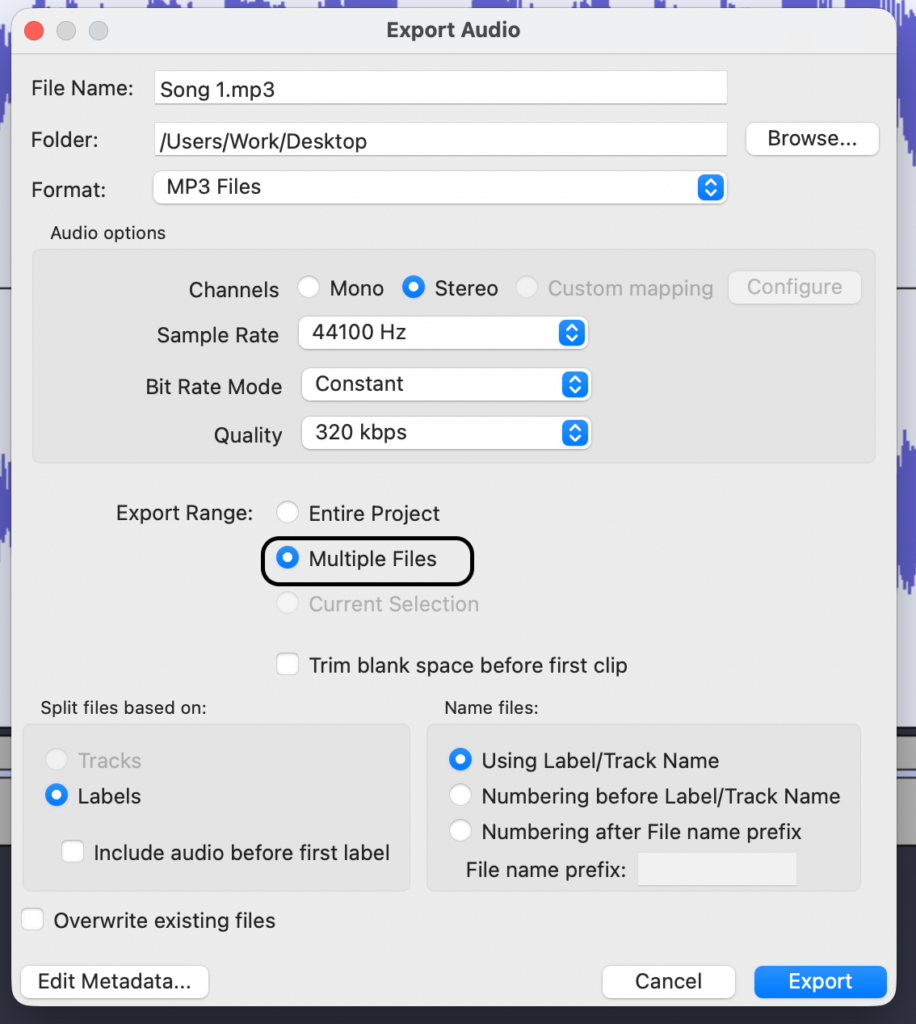The height and width of the screenshot is (1024, 916).
Task: Click the red close window button
Action: [x=34, y=30]
